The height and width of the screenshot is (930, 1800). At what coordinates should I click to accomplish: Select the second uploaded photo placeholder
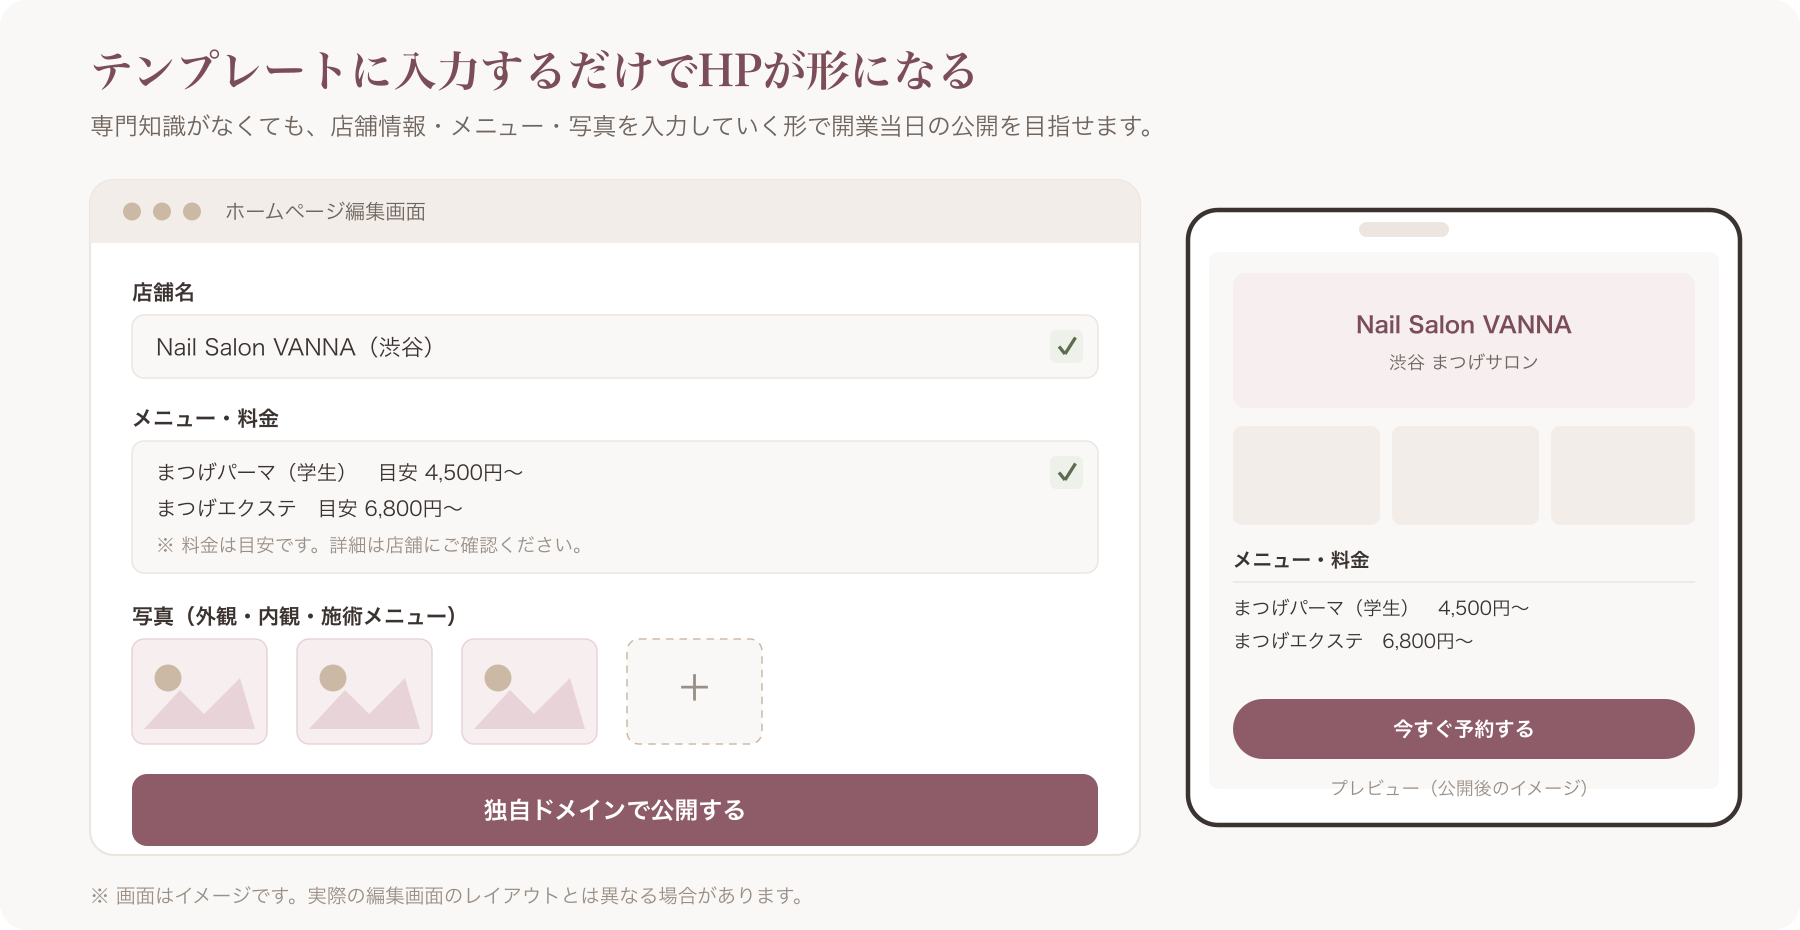(x=365, y=691)
